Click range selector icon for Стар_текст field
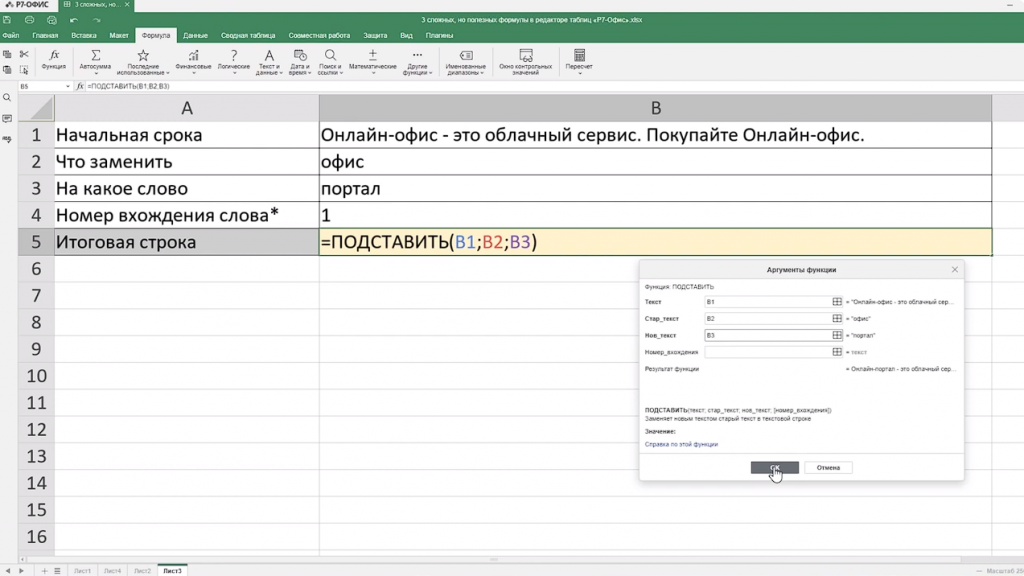 (x=837, y=319)
